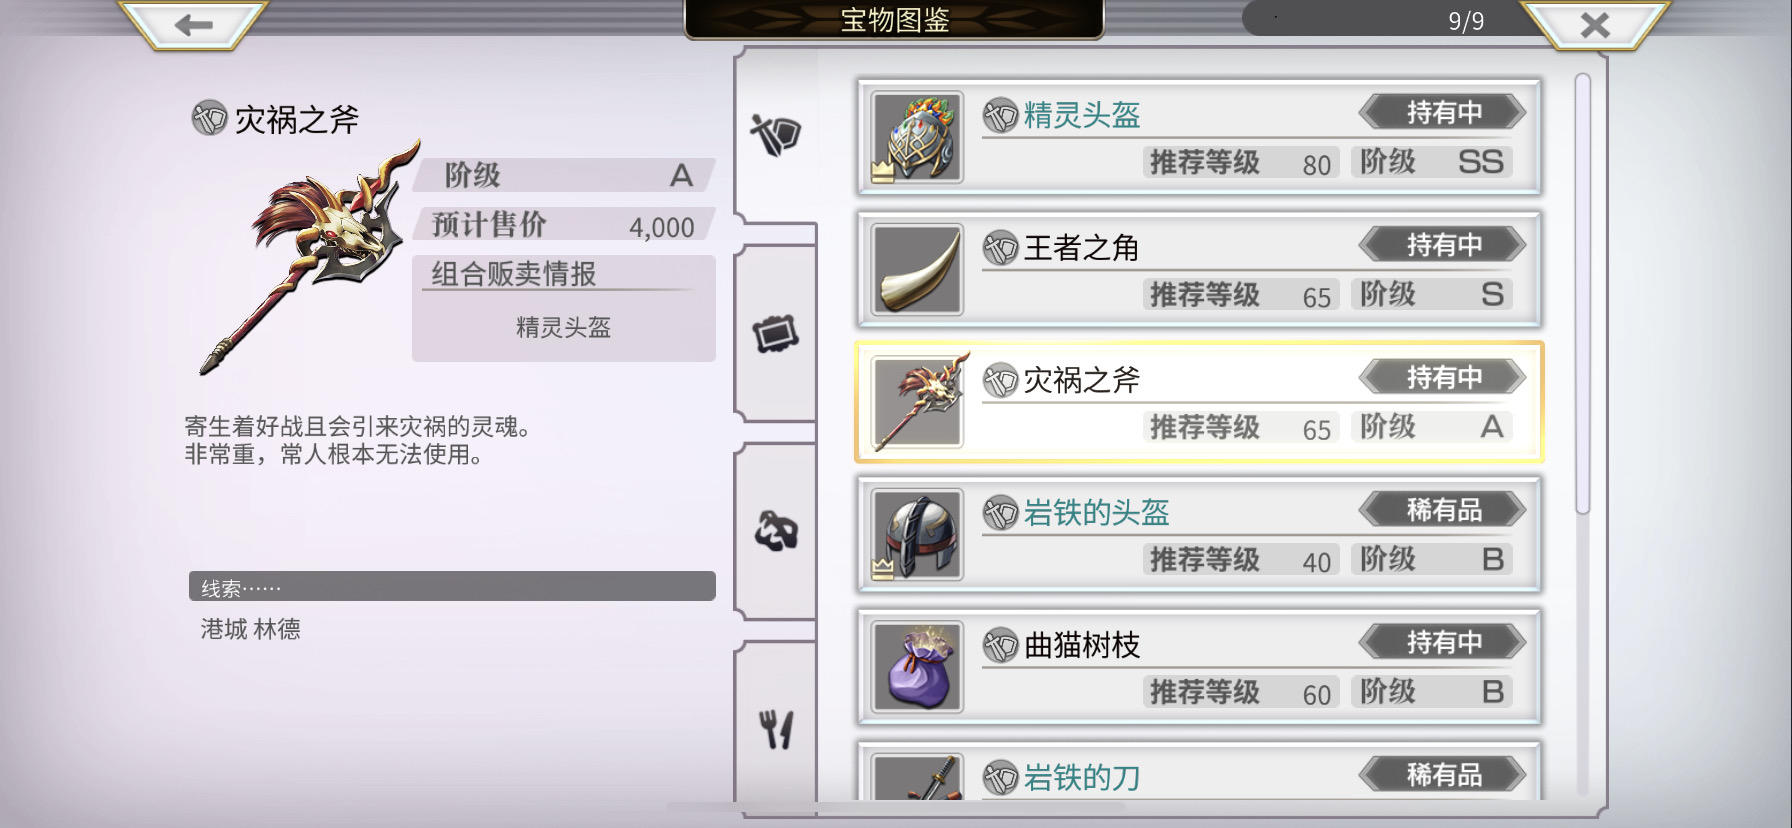
Task: Click 稀有品 badge on 岩铁的头盔
Action: click(x=1442, y=510)
